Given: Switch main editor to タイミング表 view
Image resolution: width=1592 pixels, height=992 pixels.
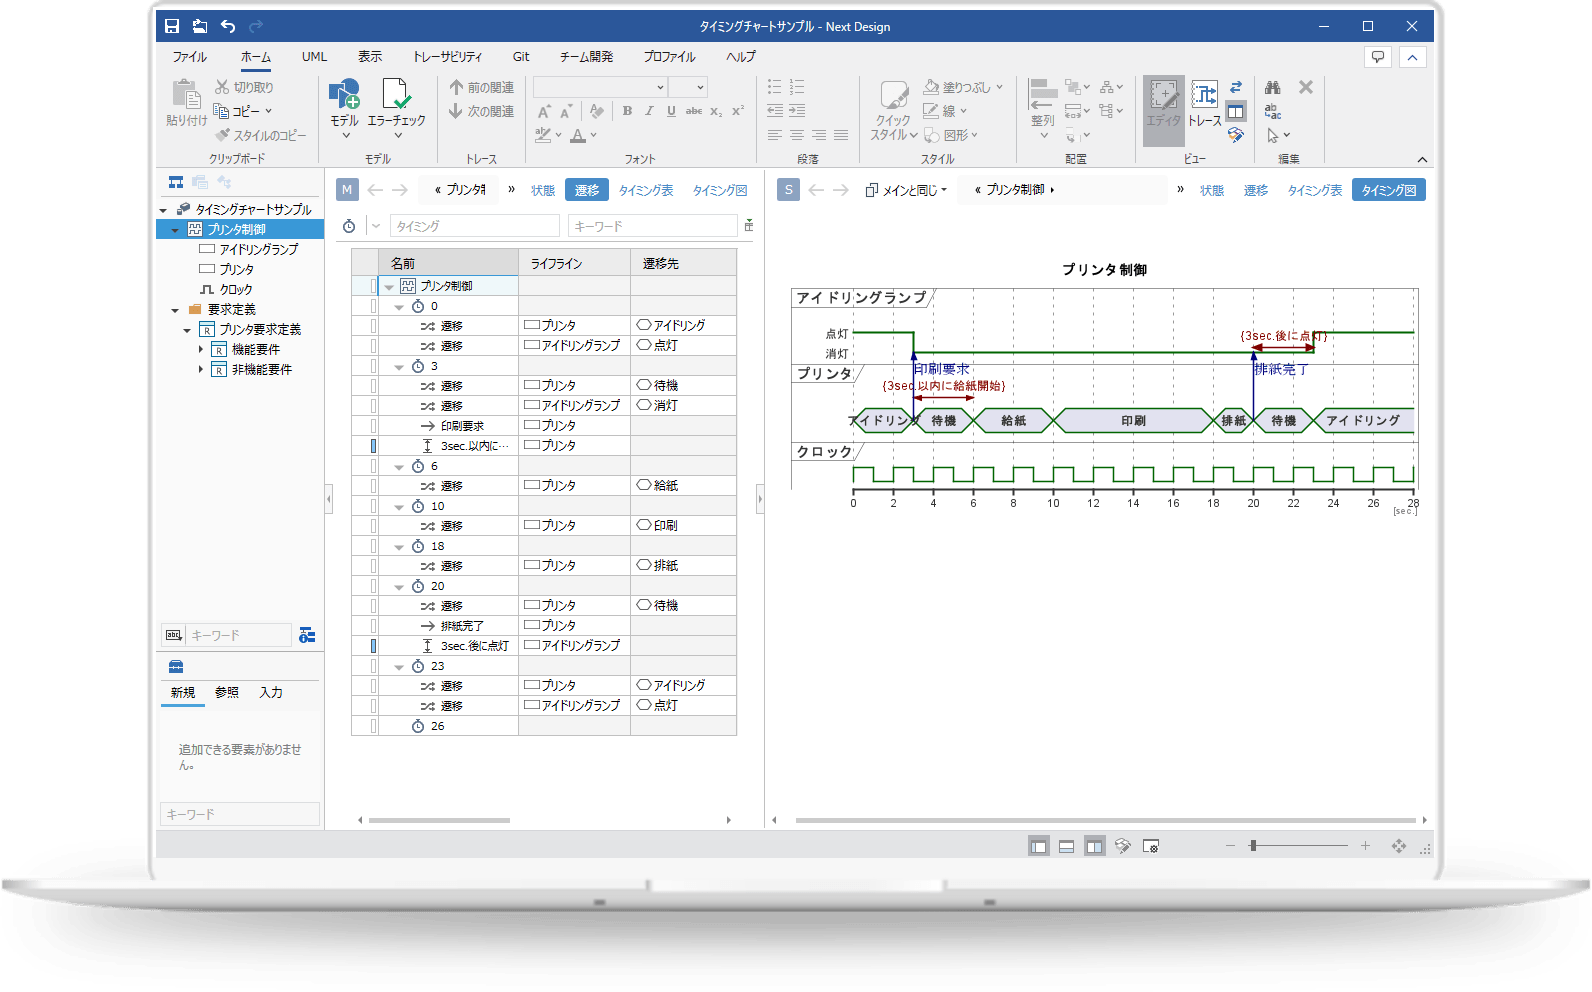Looking at the screenshot, I should click(645, 190).
